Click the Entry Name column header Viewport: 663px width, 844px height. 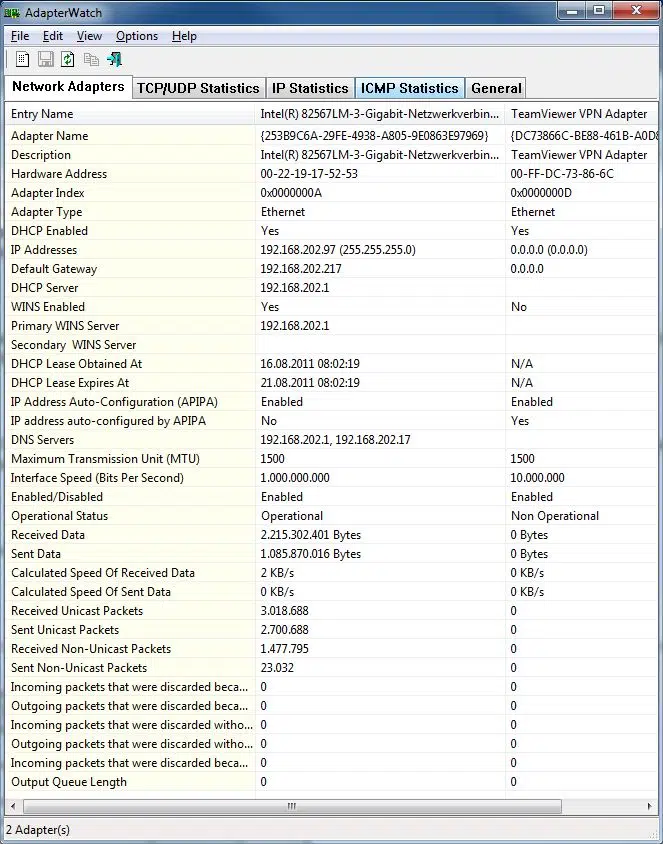130,114
